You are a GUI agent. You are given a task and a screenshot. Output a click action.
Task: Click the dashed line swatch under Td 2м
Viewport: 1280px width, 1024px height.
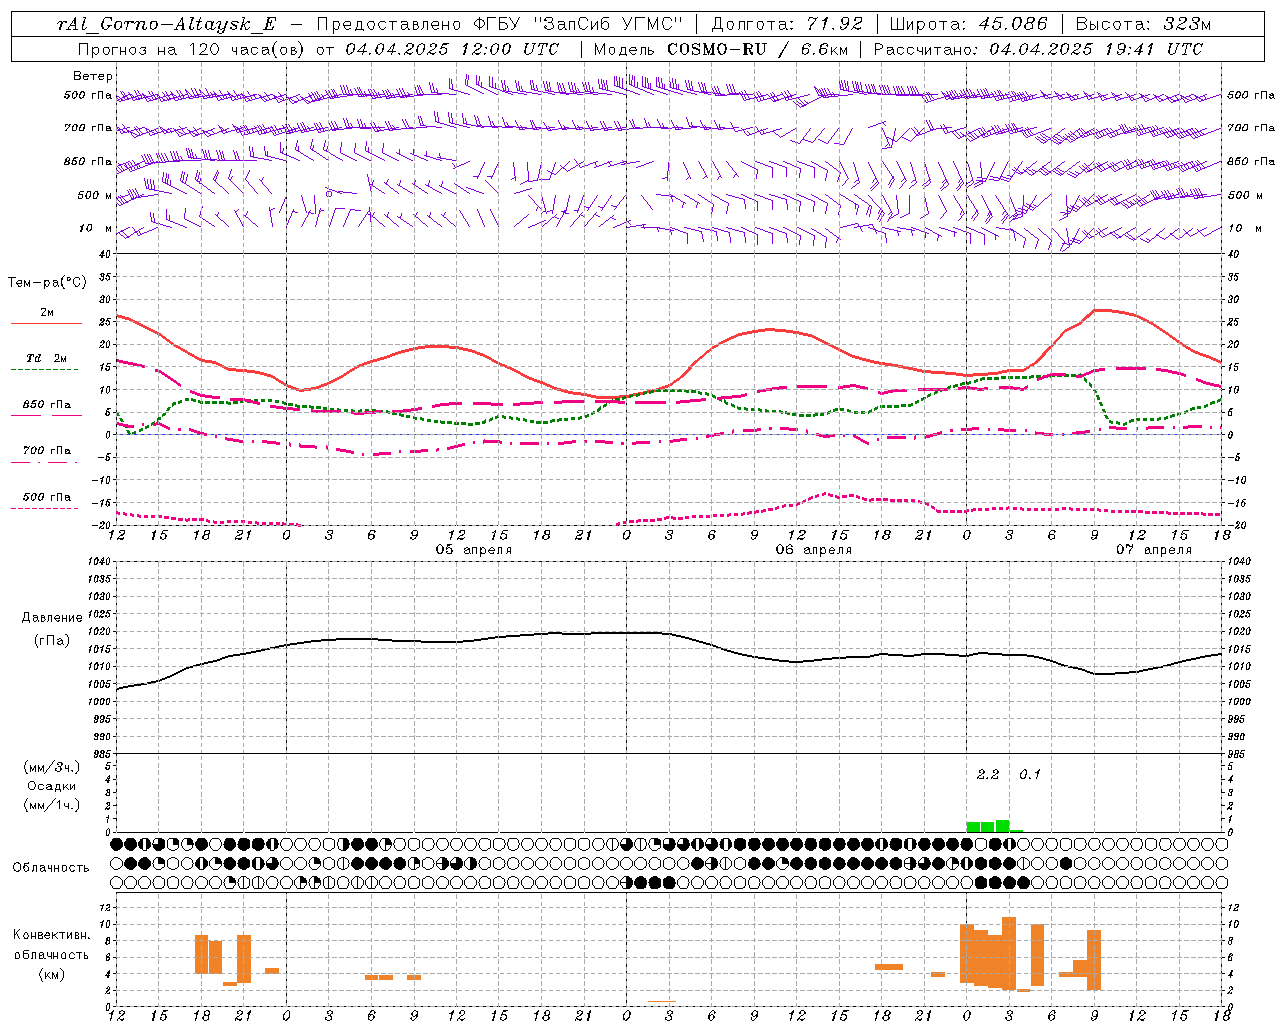click(46, 370)
